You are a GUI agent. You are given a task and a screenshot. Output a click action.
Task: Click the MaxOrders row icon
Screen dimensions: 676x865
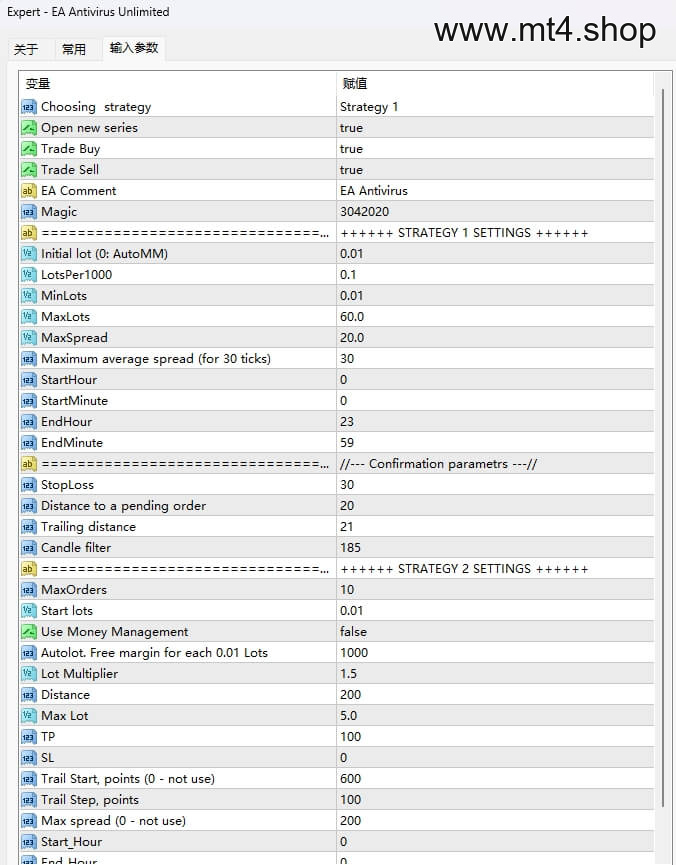click(29, 590)
